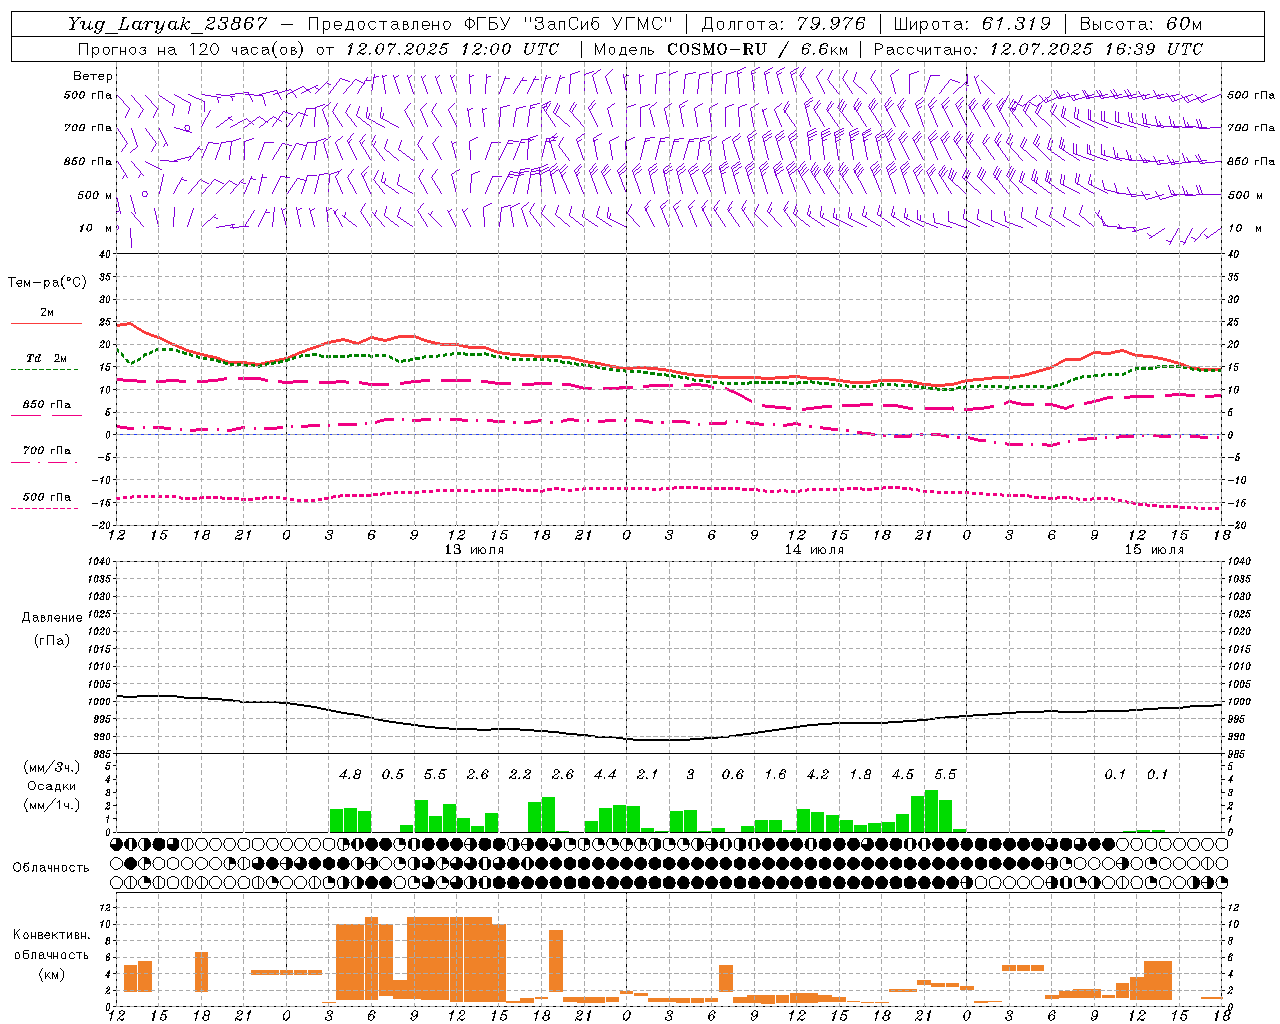Click the 0.5 precipitation total

point(393,774)
